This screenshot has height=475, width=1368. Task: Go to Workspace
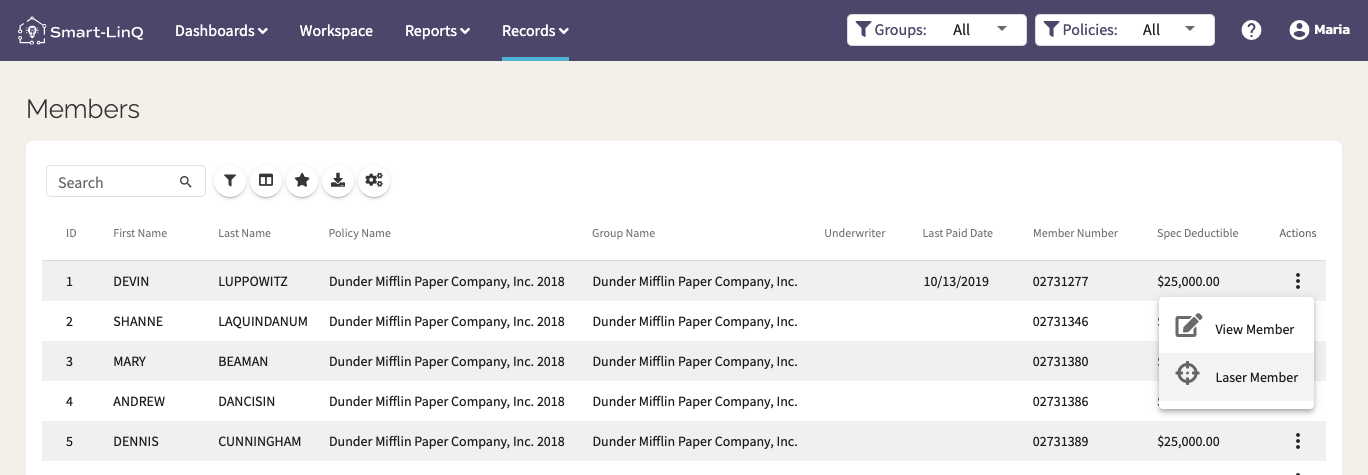tap(336, 31)
